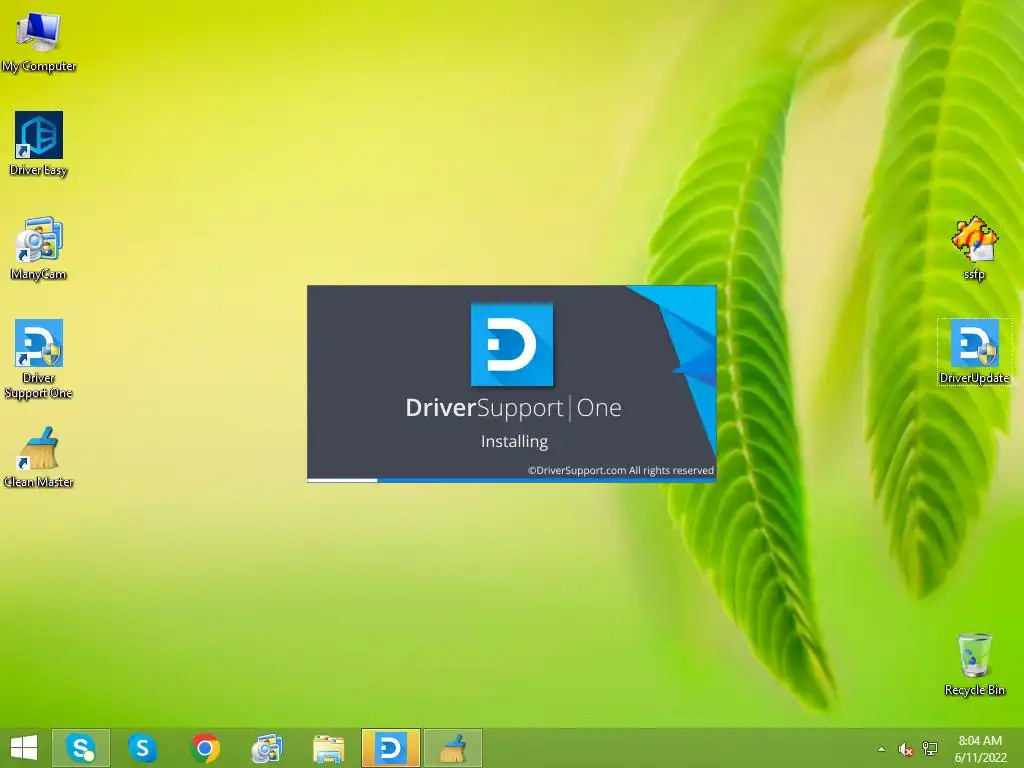
Task: Open the highlighted Skype taskbar icon
Action: click(81, 748)
